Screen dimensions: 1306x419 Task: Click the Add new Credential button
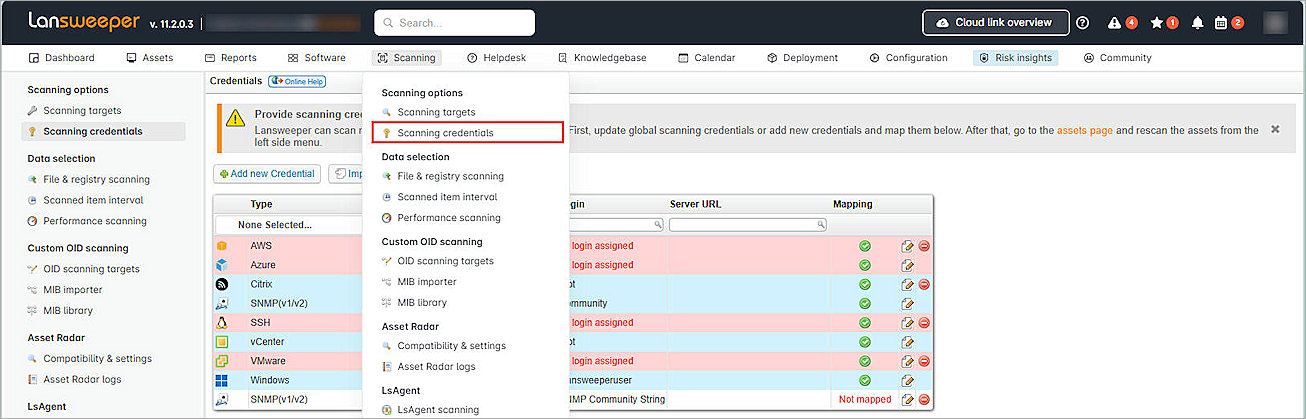(266, 174)
